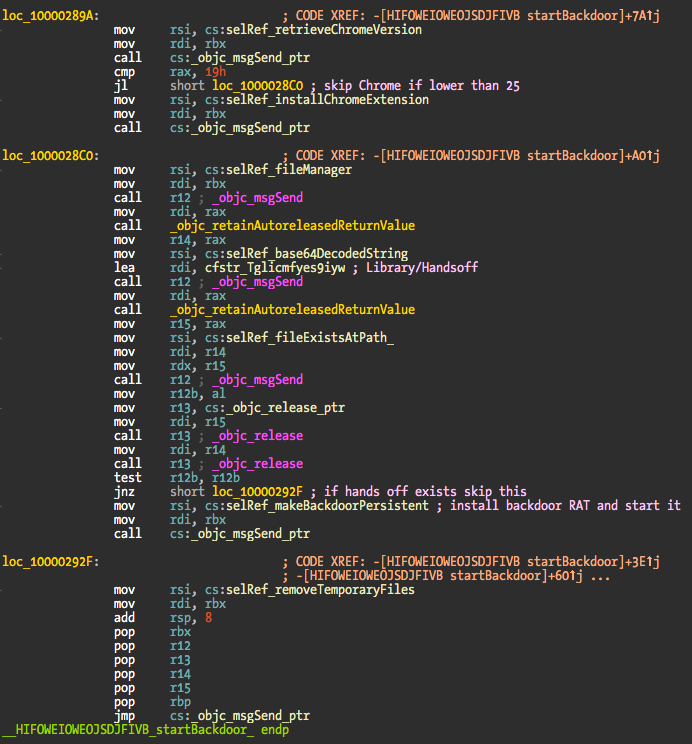Click 'rdx, r15' operands
The width and height of the screenshot is (692, 744).
[x=198, y=366]
